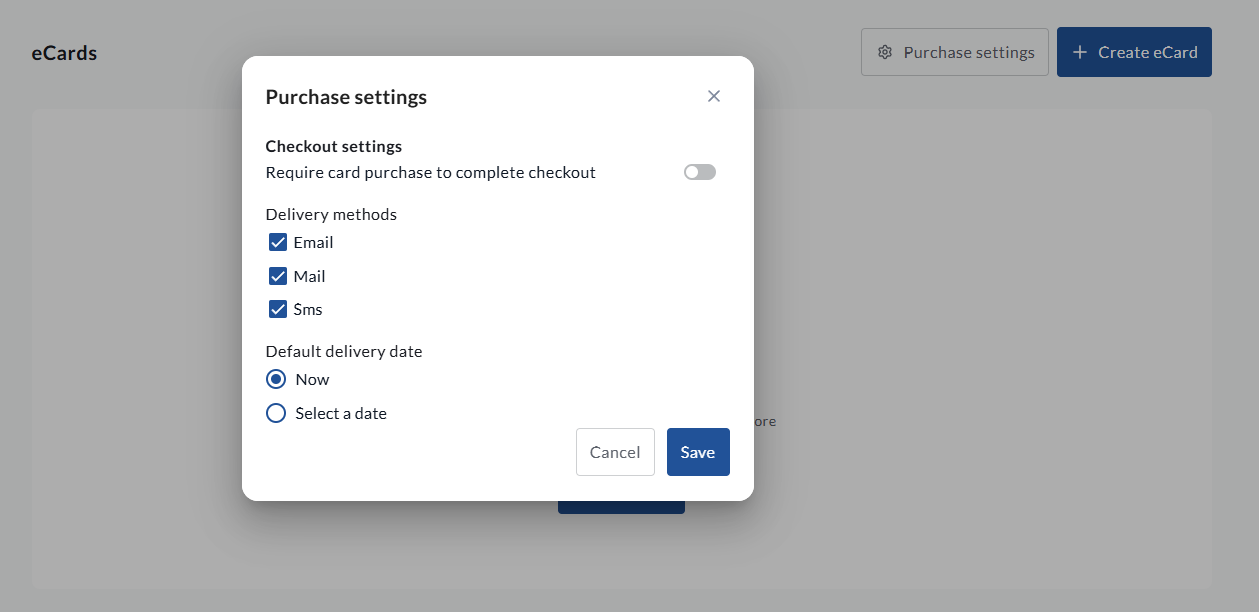Image resolution: width=1259 pixels, height=612 pixels.
Task: Uncheck the Email delivery method checkbox
Action: point(278,242)
